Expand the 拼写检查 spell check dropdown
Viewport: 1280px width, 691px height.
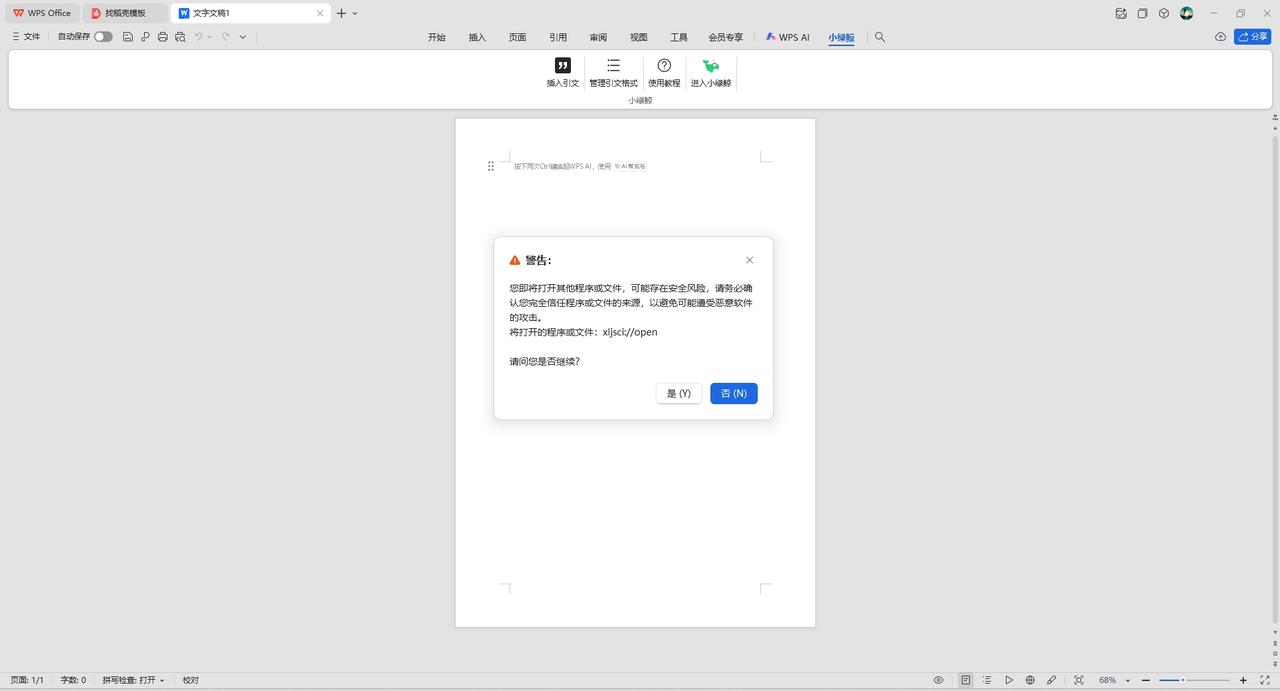[x=162, y=680]
